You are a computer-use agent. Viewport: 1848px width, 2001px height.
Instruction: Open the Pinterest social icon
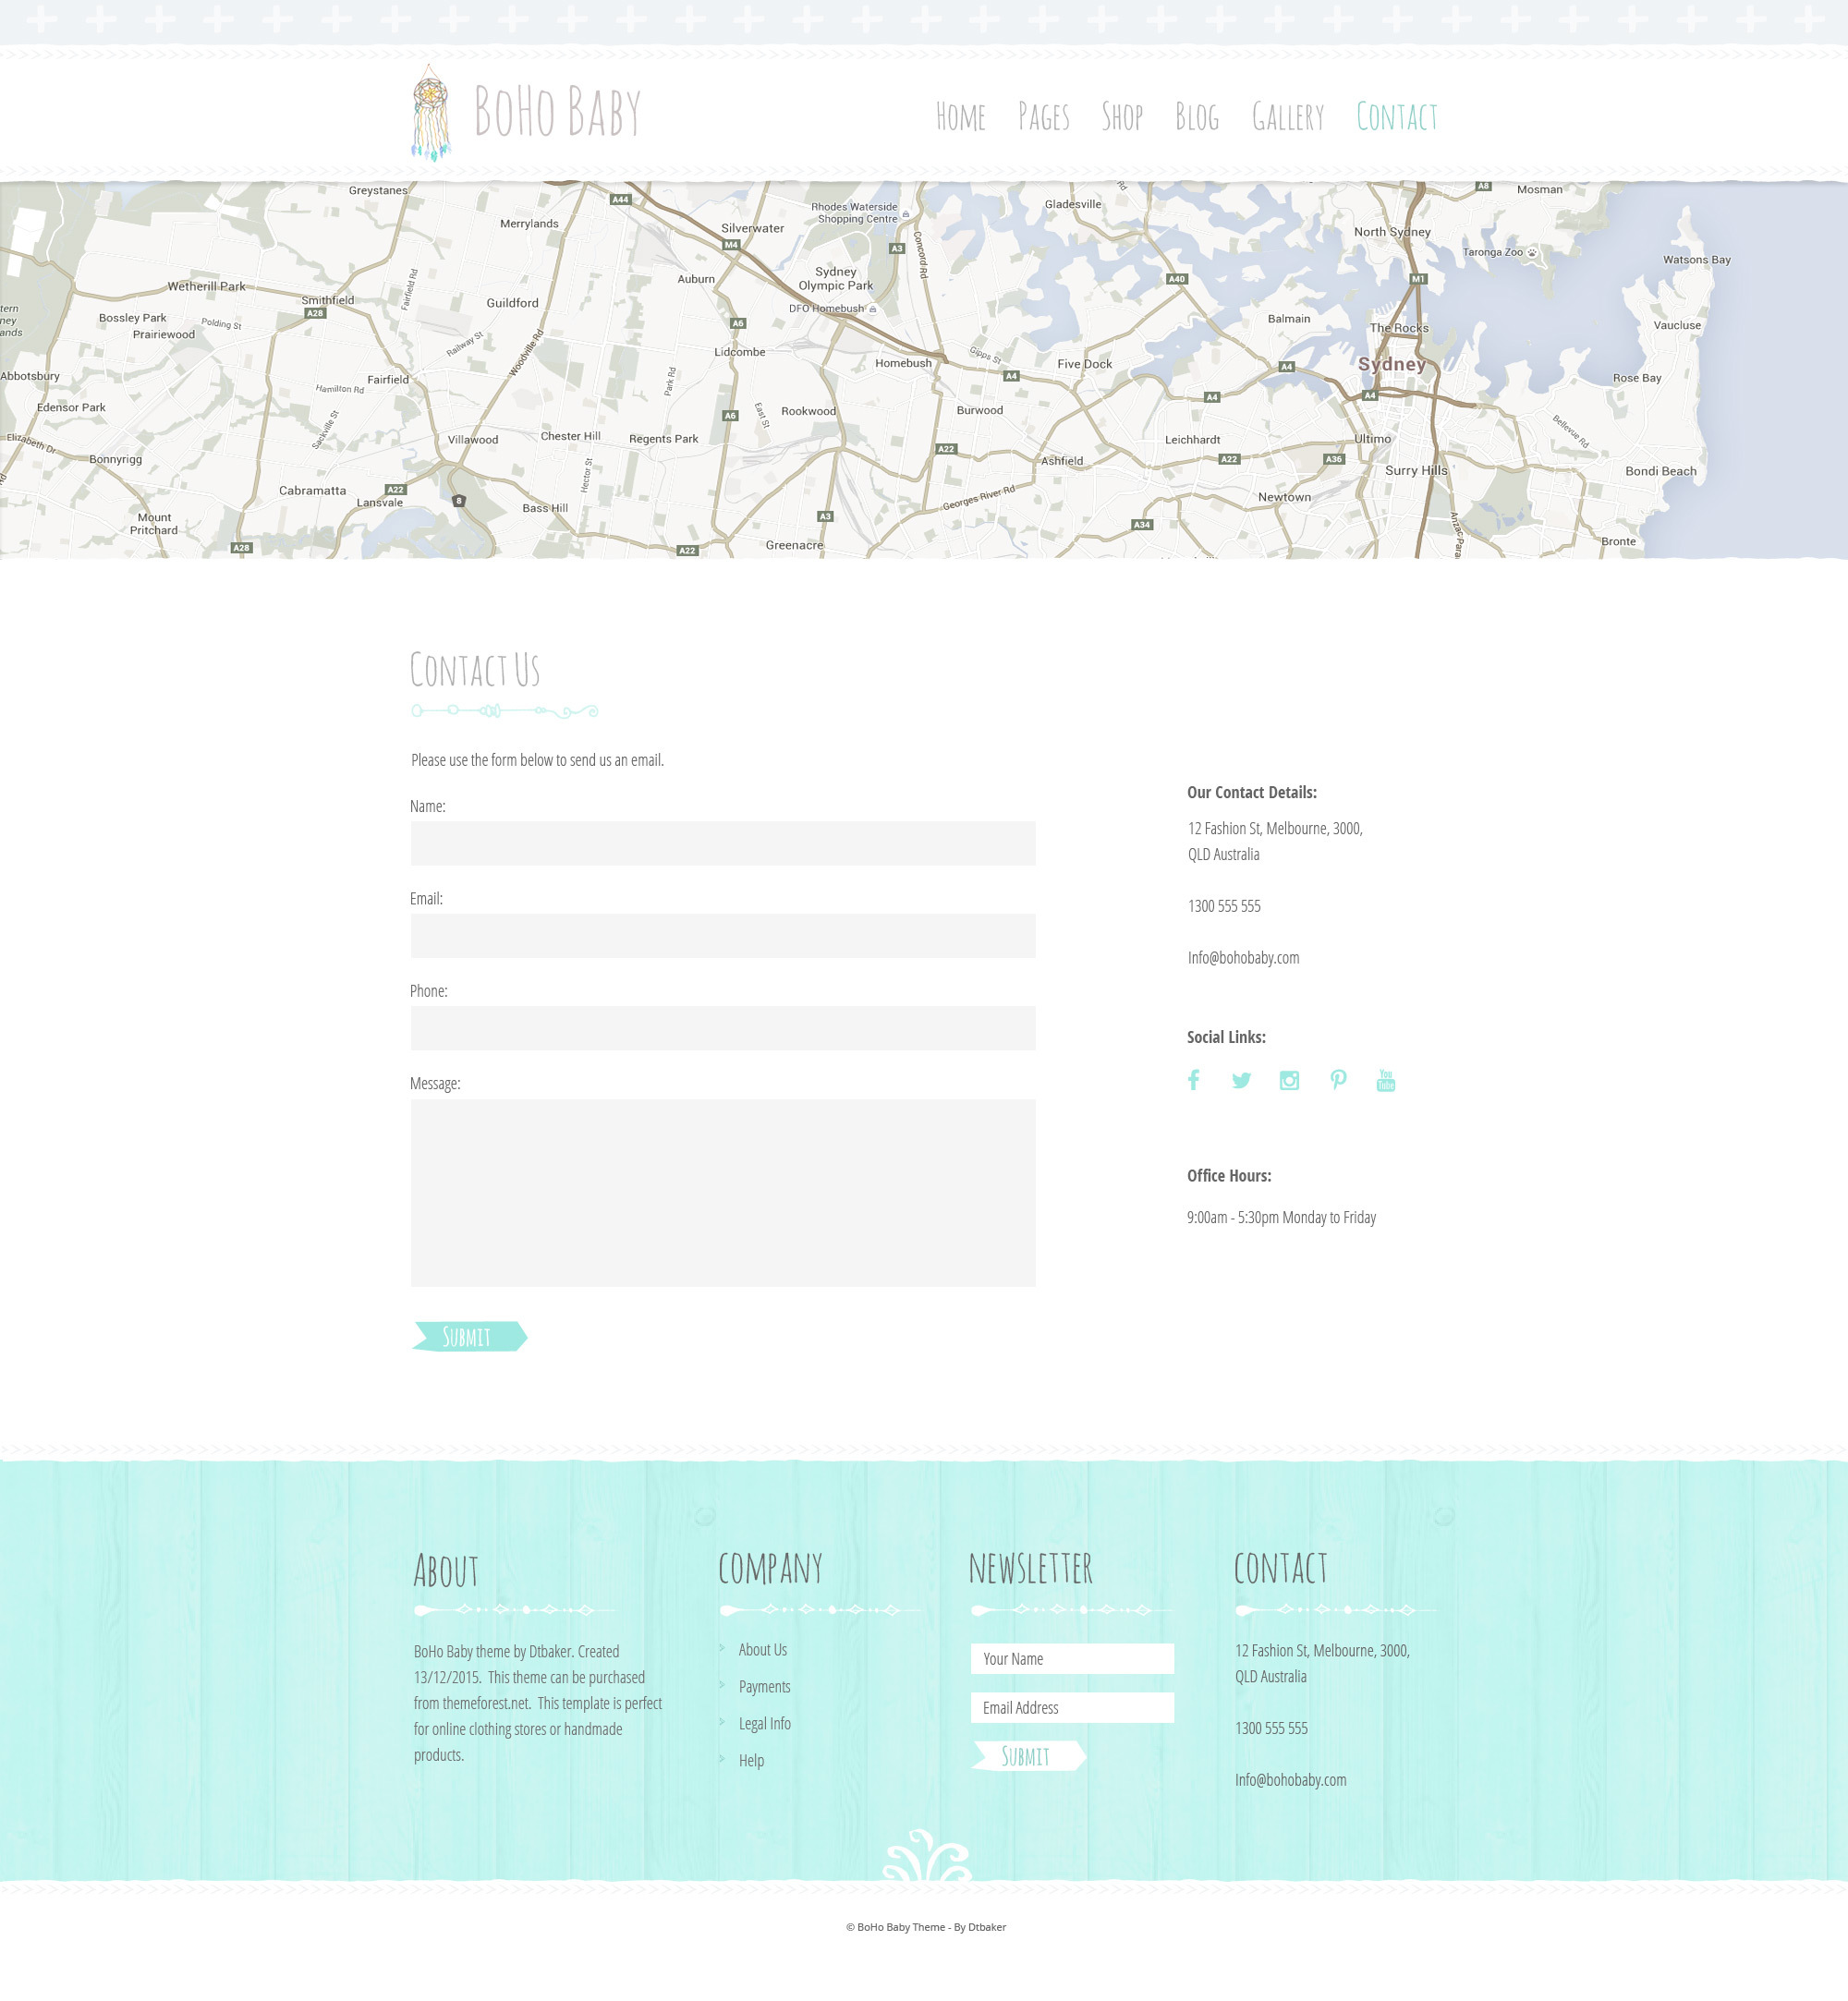(1338, 1080)
